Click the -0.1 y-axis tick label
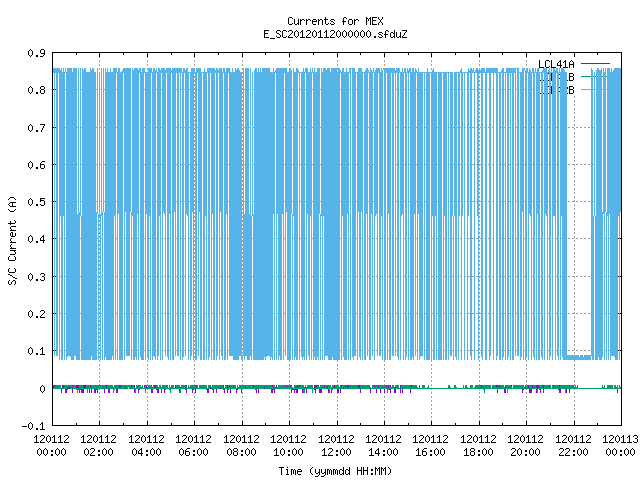The image size is (640, 480). tap(33, 426)
